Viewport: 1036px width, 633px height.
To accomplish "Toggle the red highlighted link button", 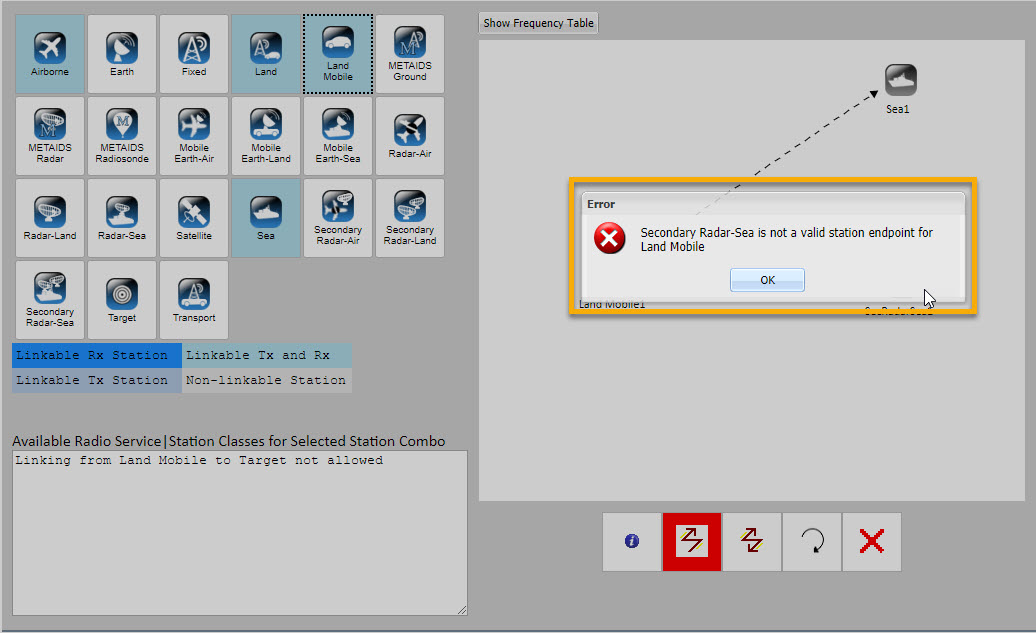I will point(692,541).
